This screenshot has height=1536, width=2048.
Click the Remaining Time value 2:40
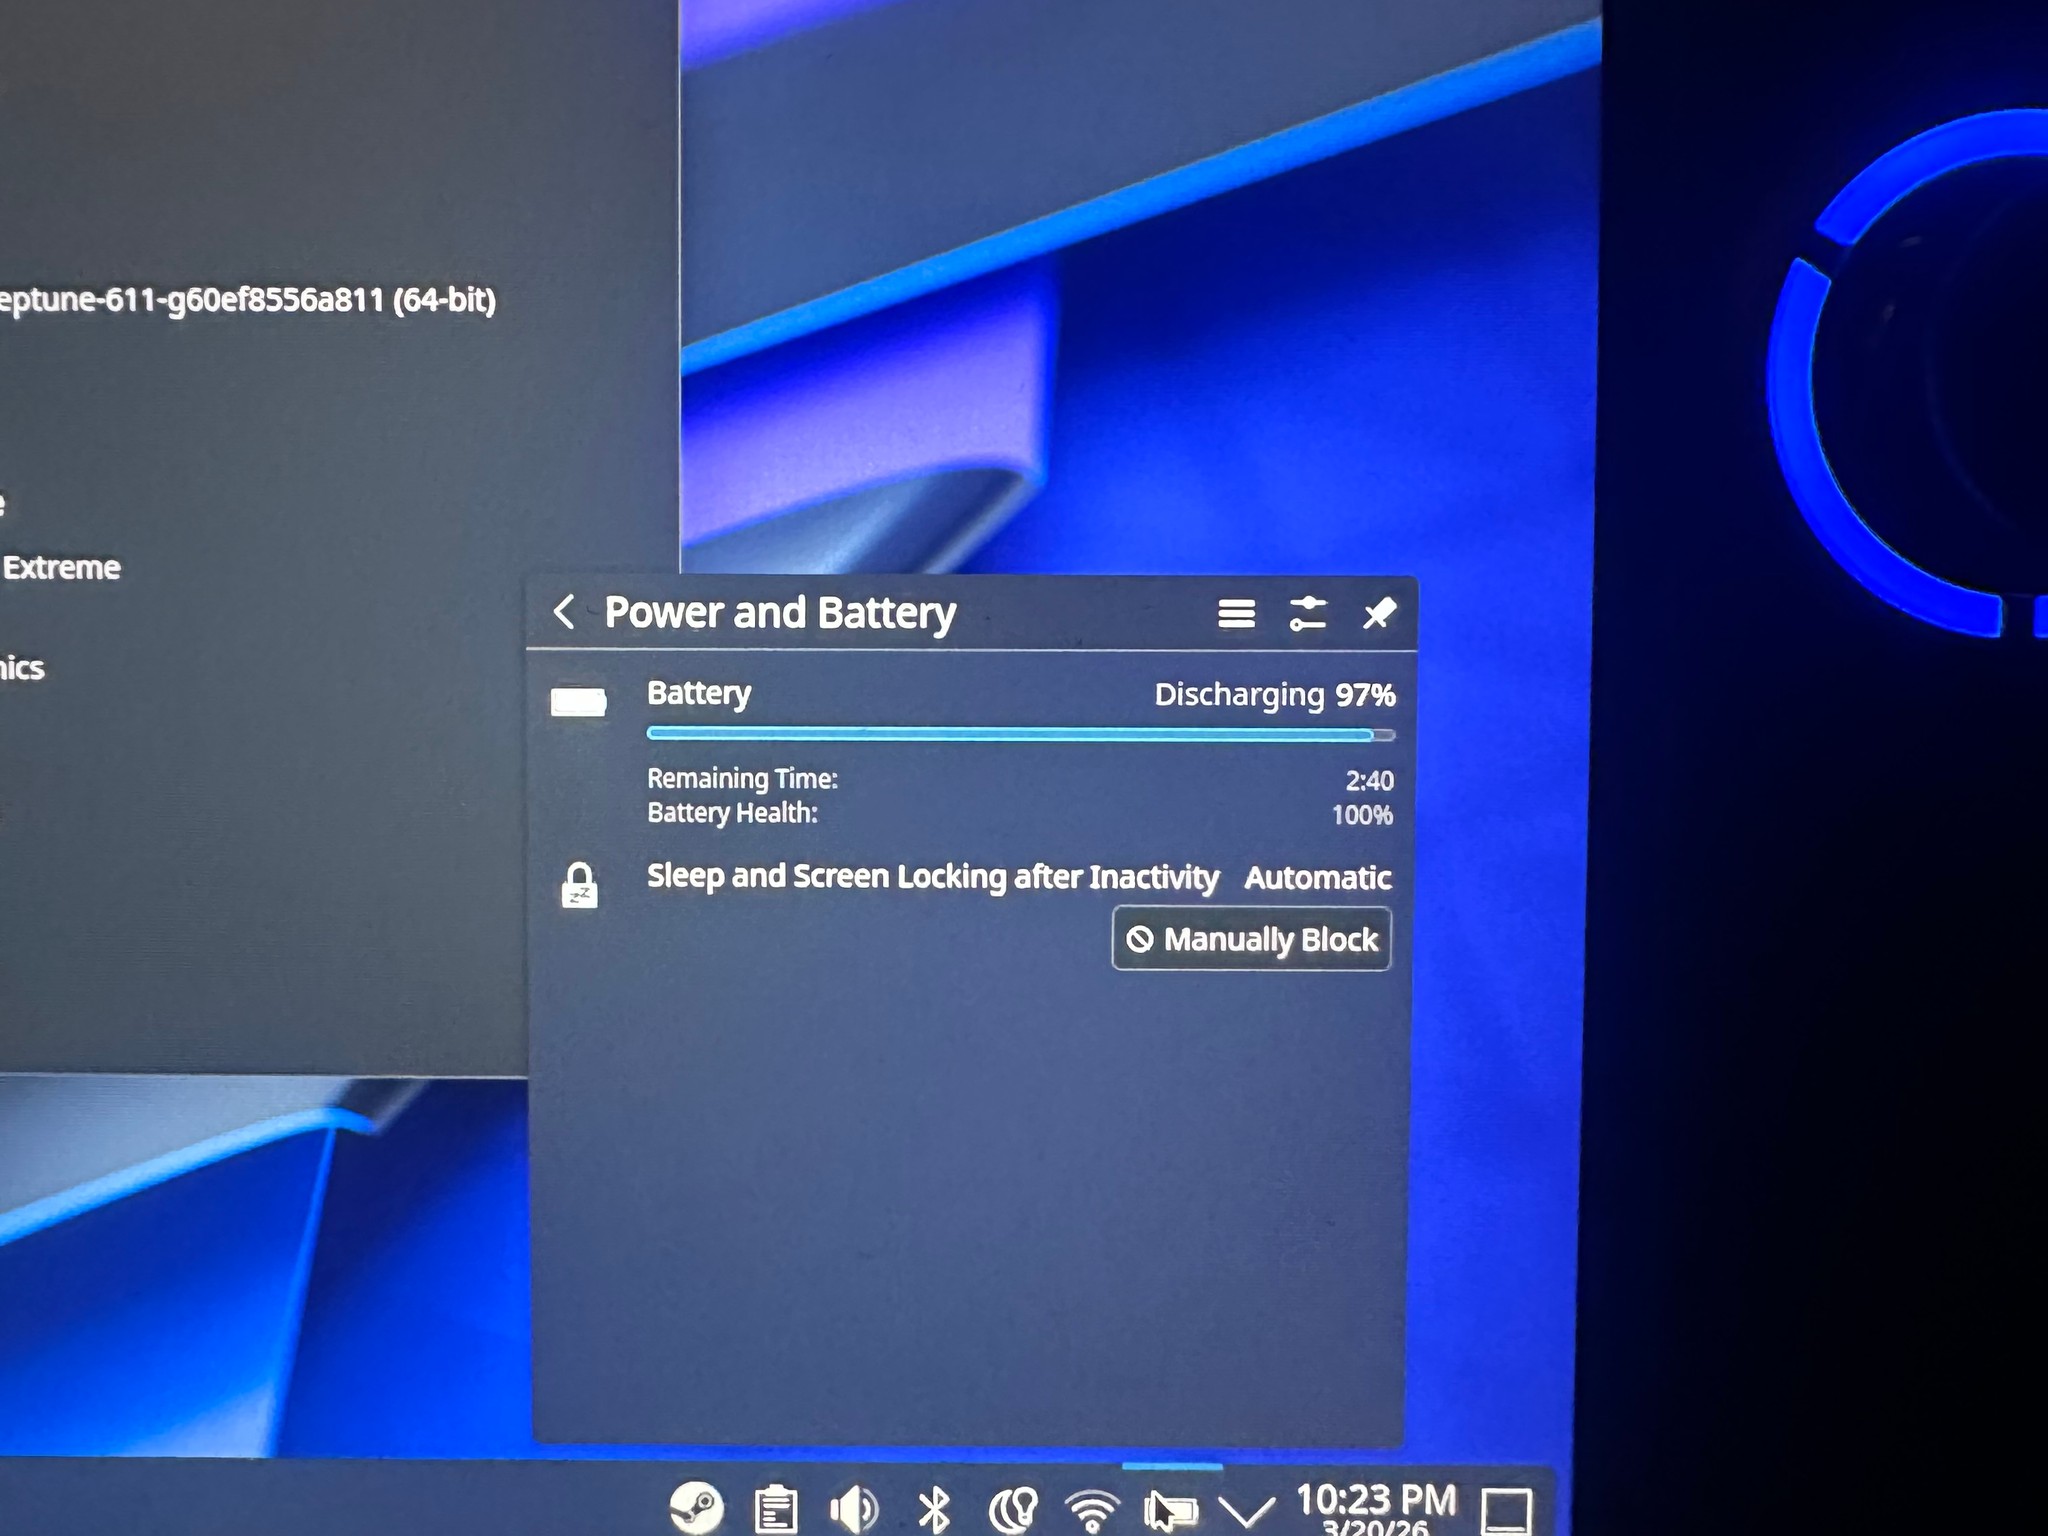[x=1369, y=780]
